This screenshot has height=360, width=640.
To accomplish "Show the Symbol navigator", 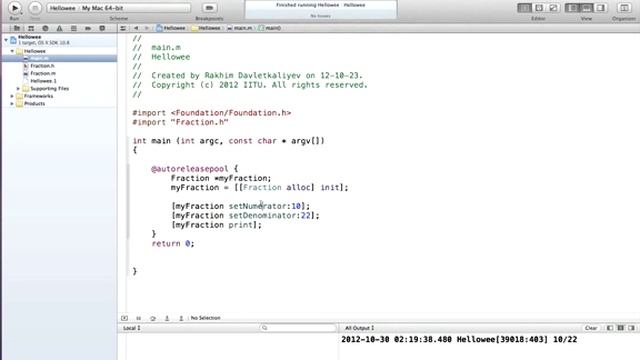I will pyautogui.click(x=31, y=28).
